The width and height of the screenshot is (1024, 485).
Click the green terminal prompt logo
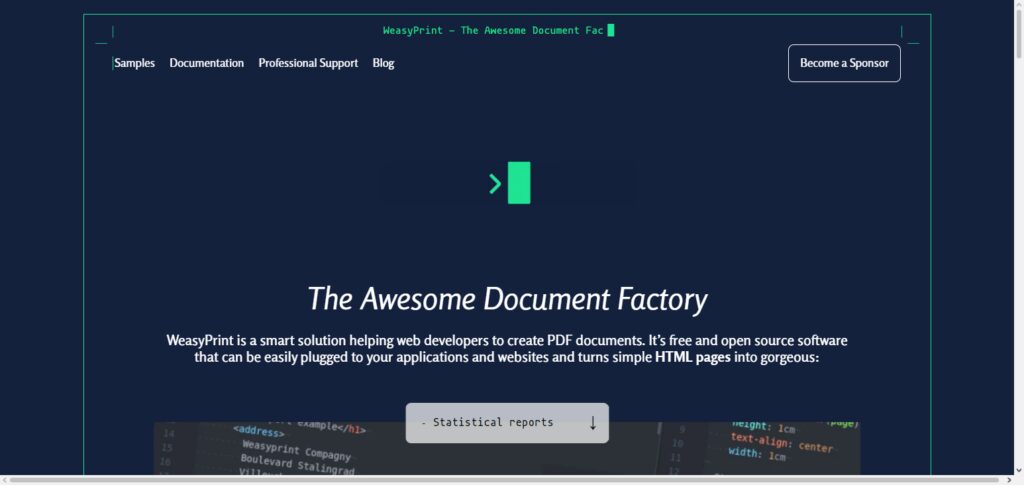tap(509, 183)
